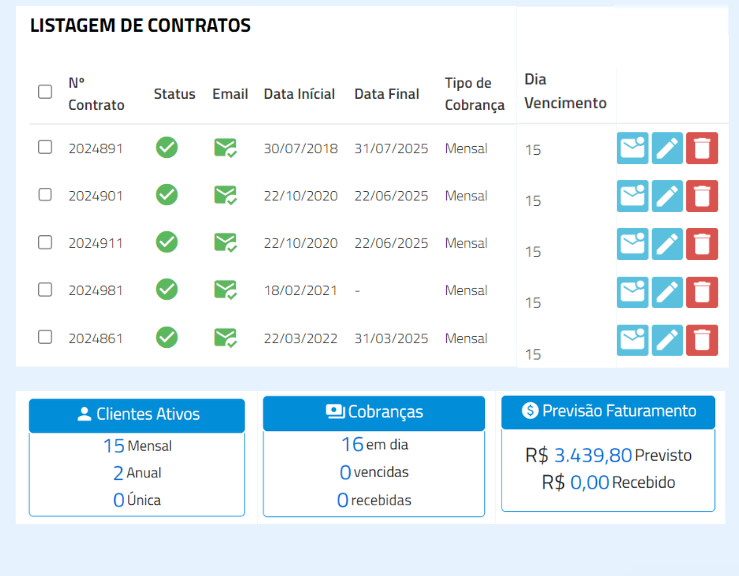
Task: Click the Data Final column header
Action: (386, 94)
